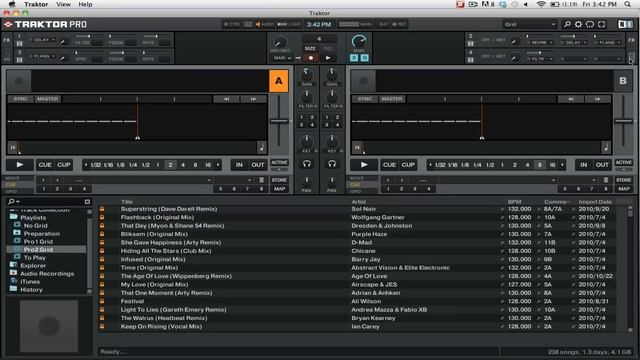The image size is (640, 360).
Task: Enable headphone cue for left mixer channel
Action: coord(307,164)
